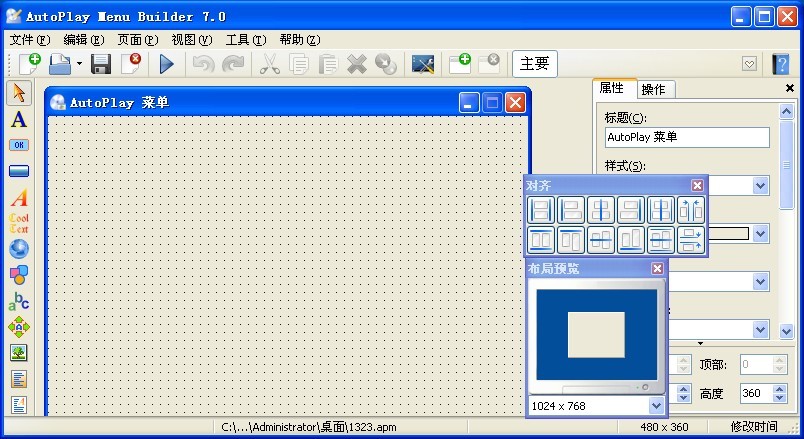This screenshot has height=439, width=804.
Task: Select the blue letter A text tool
Action: click(x=19, y=120)
